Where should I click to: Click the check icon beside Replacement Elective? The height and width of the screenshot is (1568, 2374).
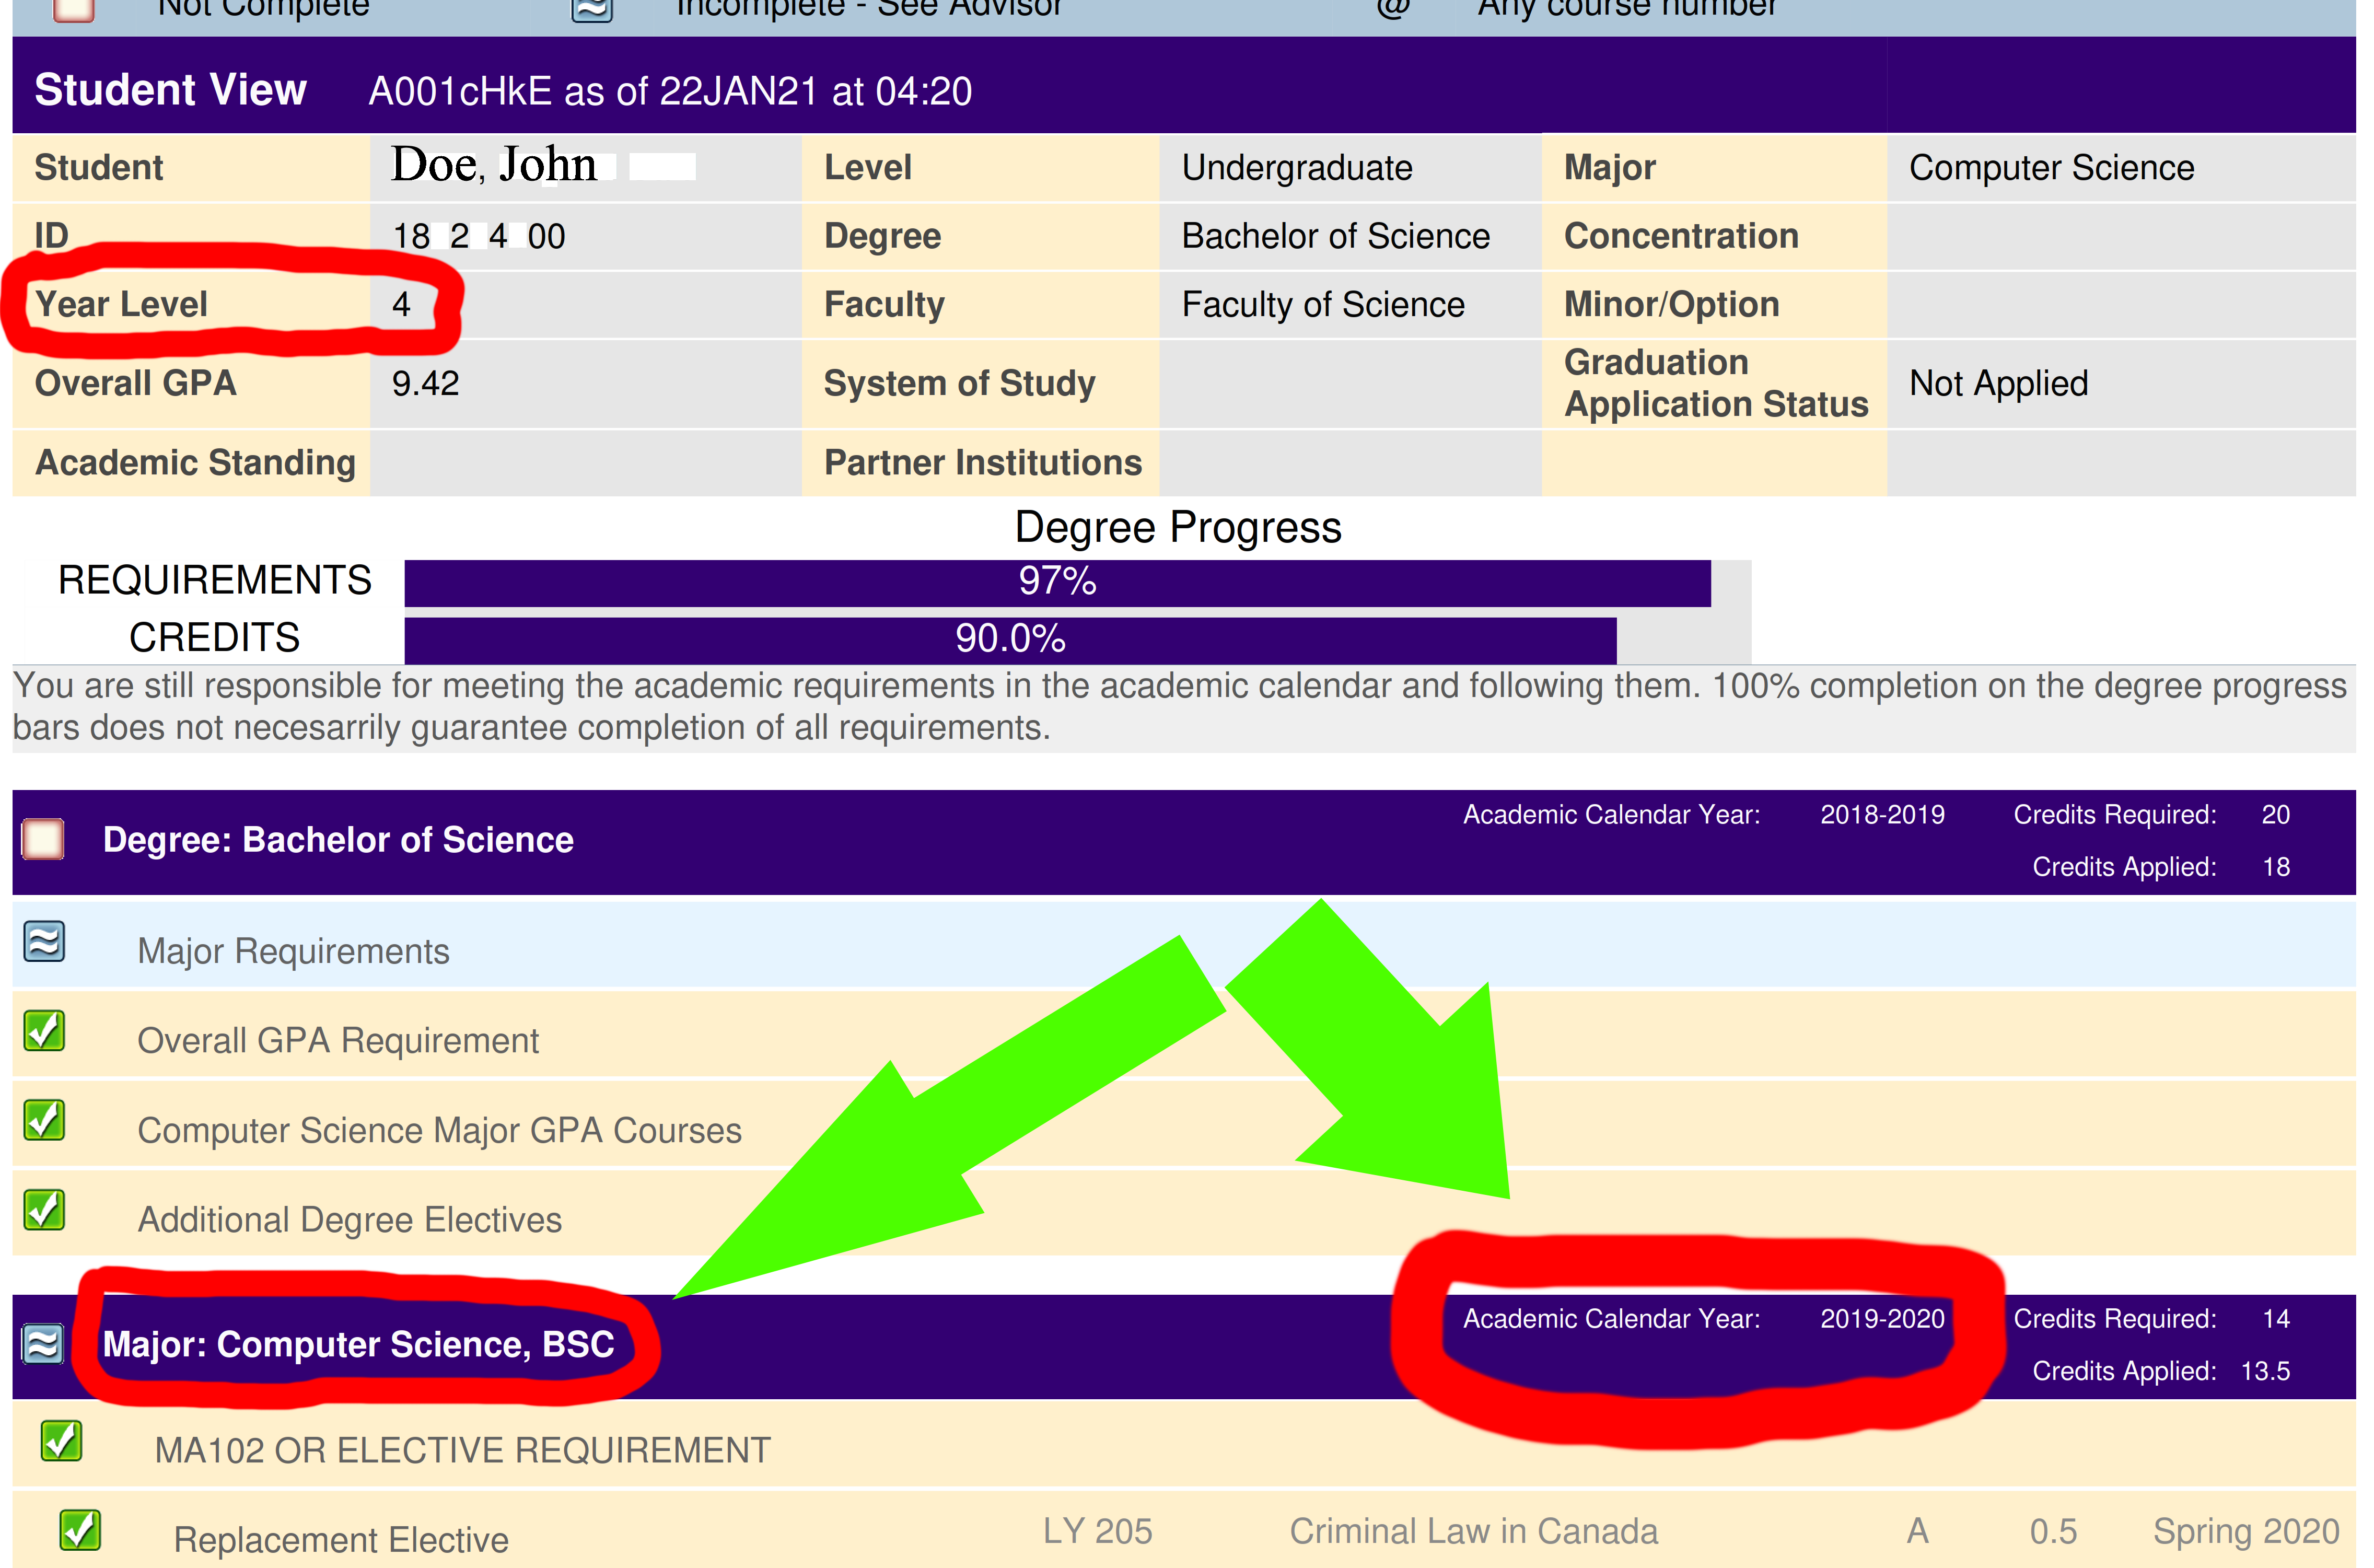pos(80,1531)
